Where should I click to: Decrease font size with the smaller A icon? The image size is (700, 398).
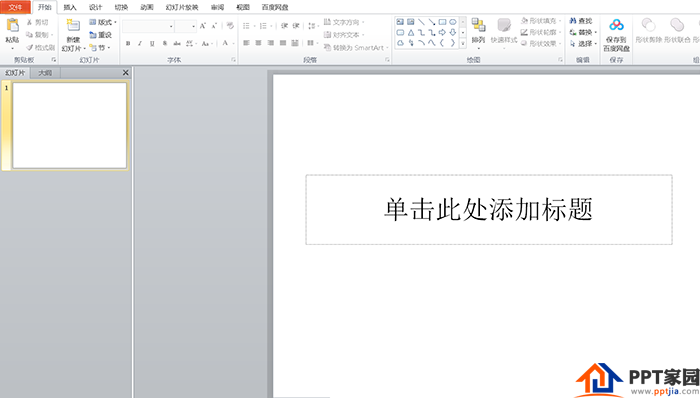214,26
